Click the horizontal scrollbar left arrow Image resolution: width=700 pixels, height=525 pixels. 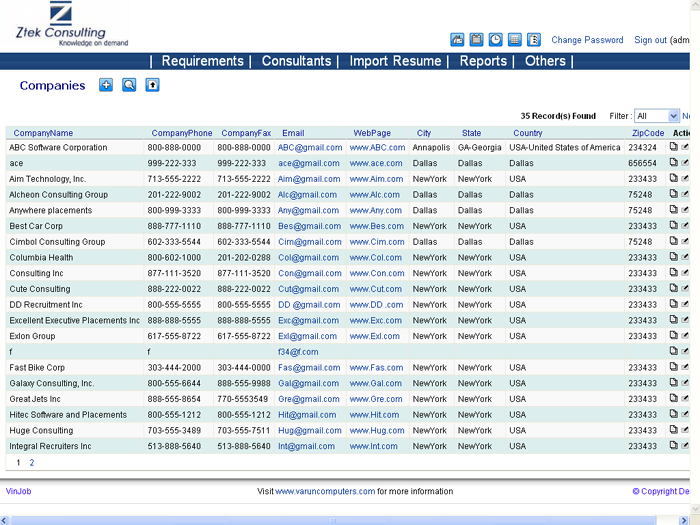click(x=4, y=521)
